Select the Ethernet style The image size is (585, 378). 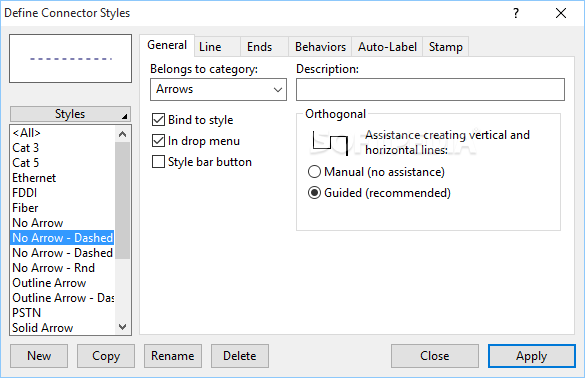click(62, 178)
